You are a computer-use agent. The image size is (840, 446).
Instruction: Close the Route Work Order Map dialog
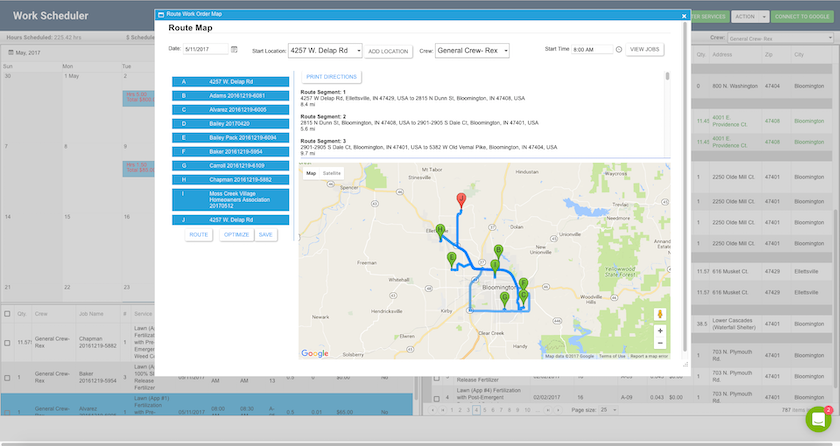[684, 15]
